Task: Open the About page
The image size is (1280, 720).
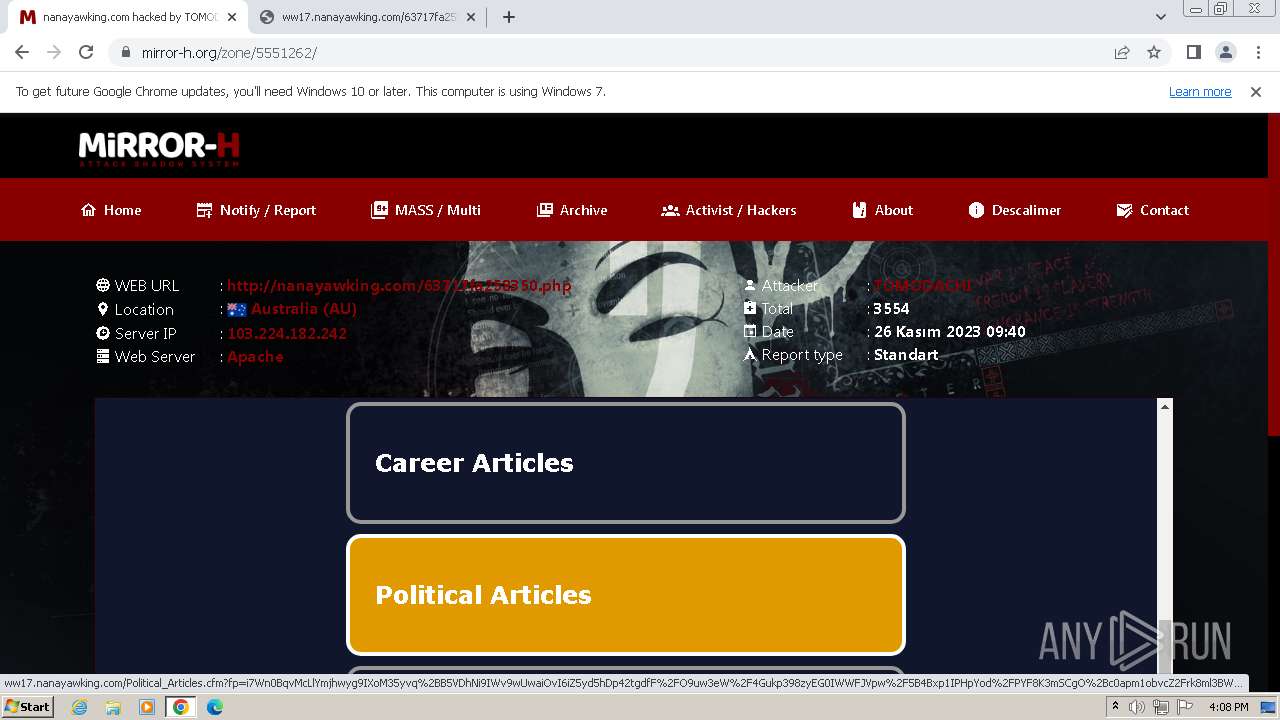Action: (883, 210)
